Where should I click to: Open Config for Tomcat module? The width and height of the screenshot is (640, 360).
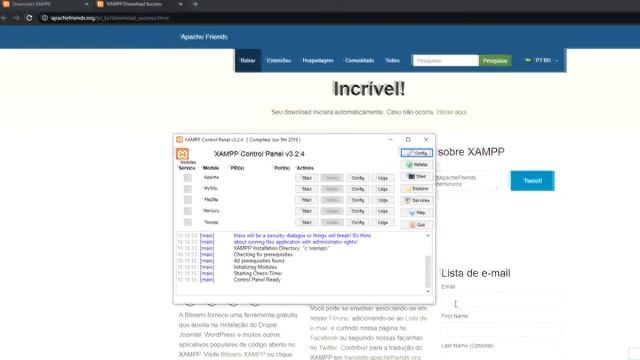pos(358,222)
